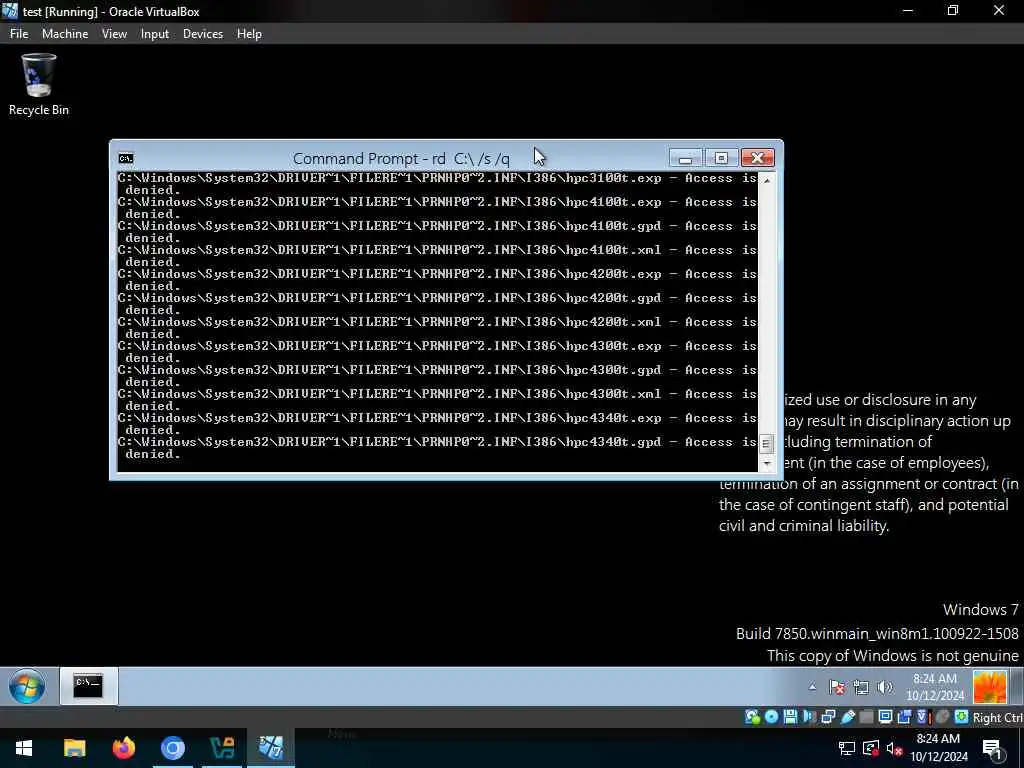1024x768 pixels.
Task: Click VirtualBox mouse integration indicator
Action: 942,717
